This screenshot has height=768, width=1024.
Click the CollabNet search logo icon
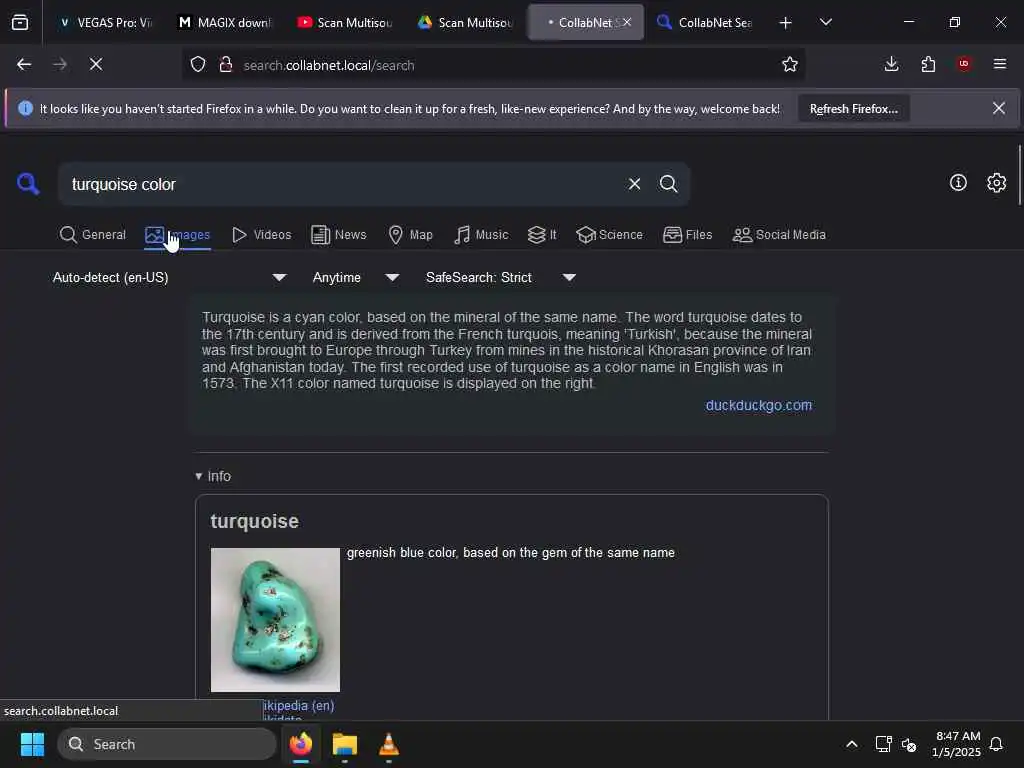tap(28, 184)
